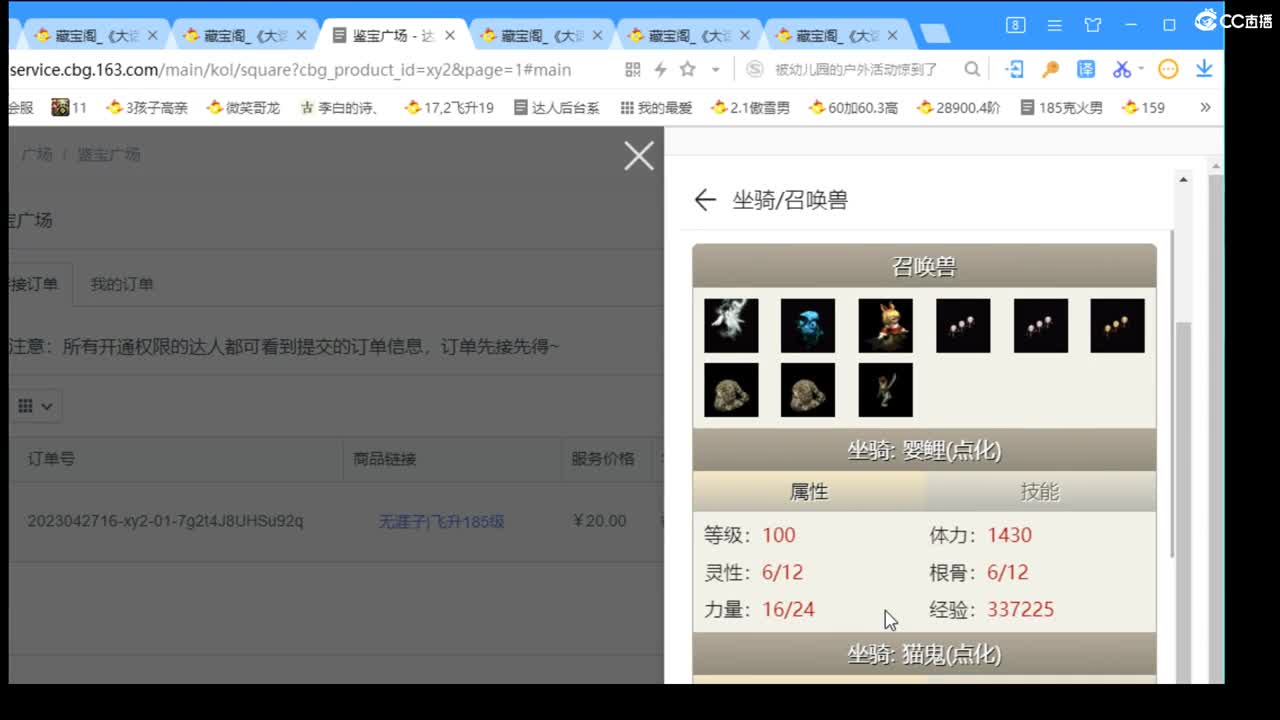This screenshot has height=720, width=1280.
Task: Click the translate toolbar icon
Action: 1086,69
